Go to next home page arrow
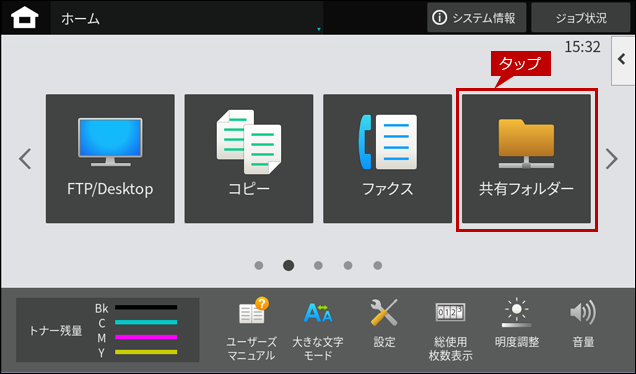 [x=612, y=159]
